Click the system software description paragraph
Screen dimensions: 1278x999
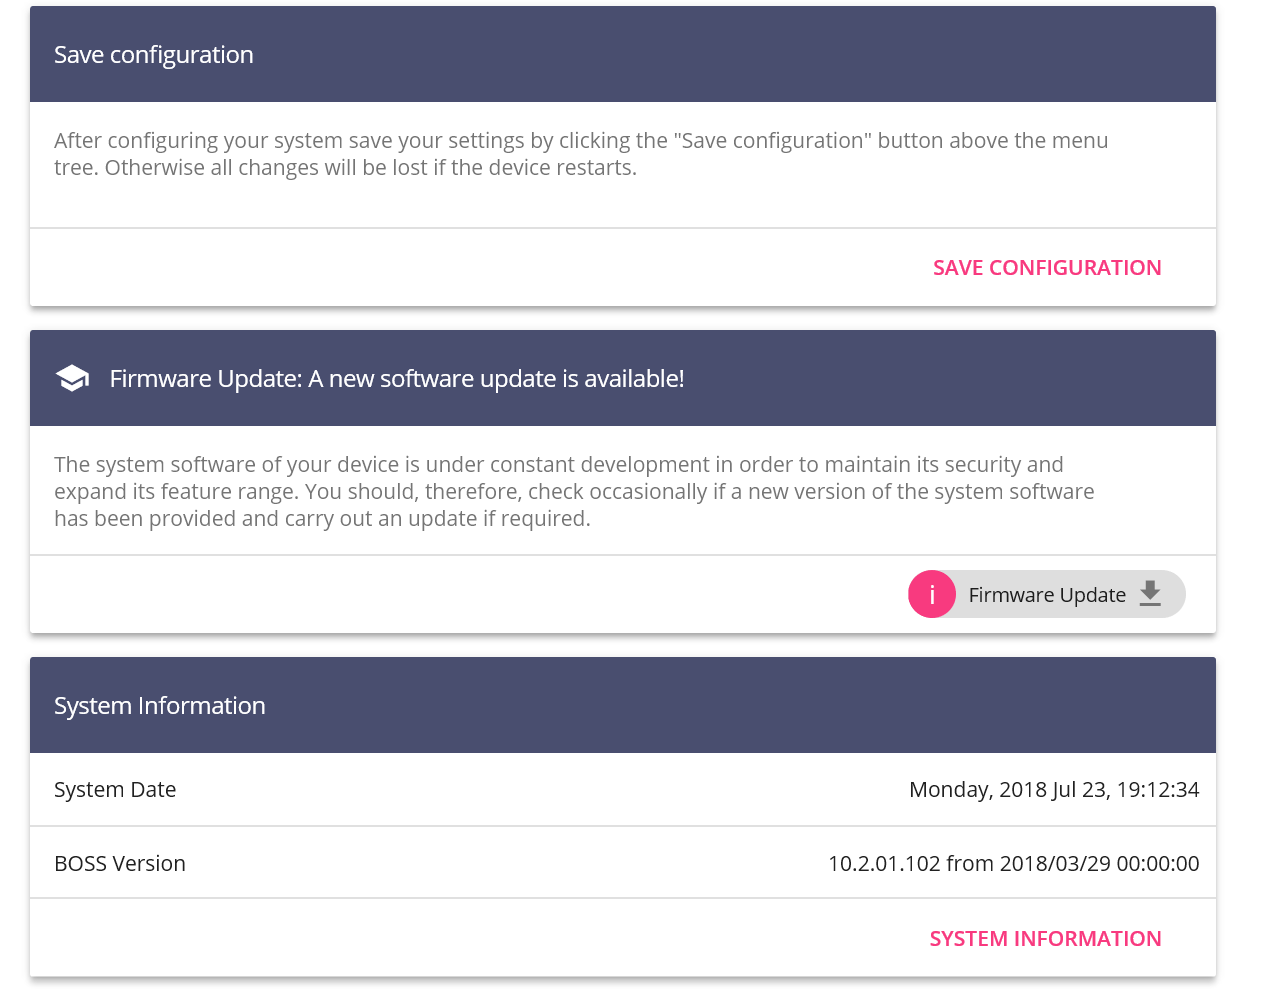(x=574, y=491)
